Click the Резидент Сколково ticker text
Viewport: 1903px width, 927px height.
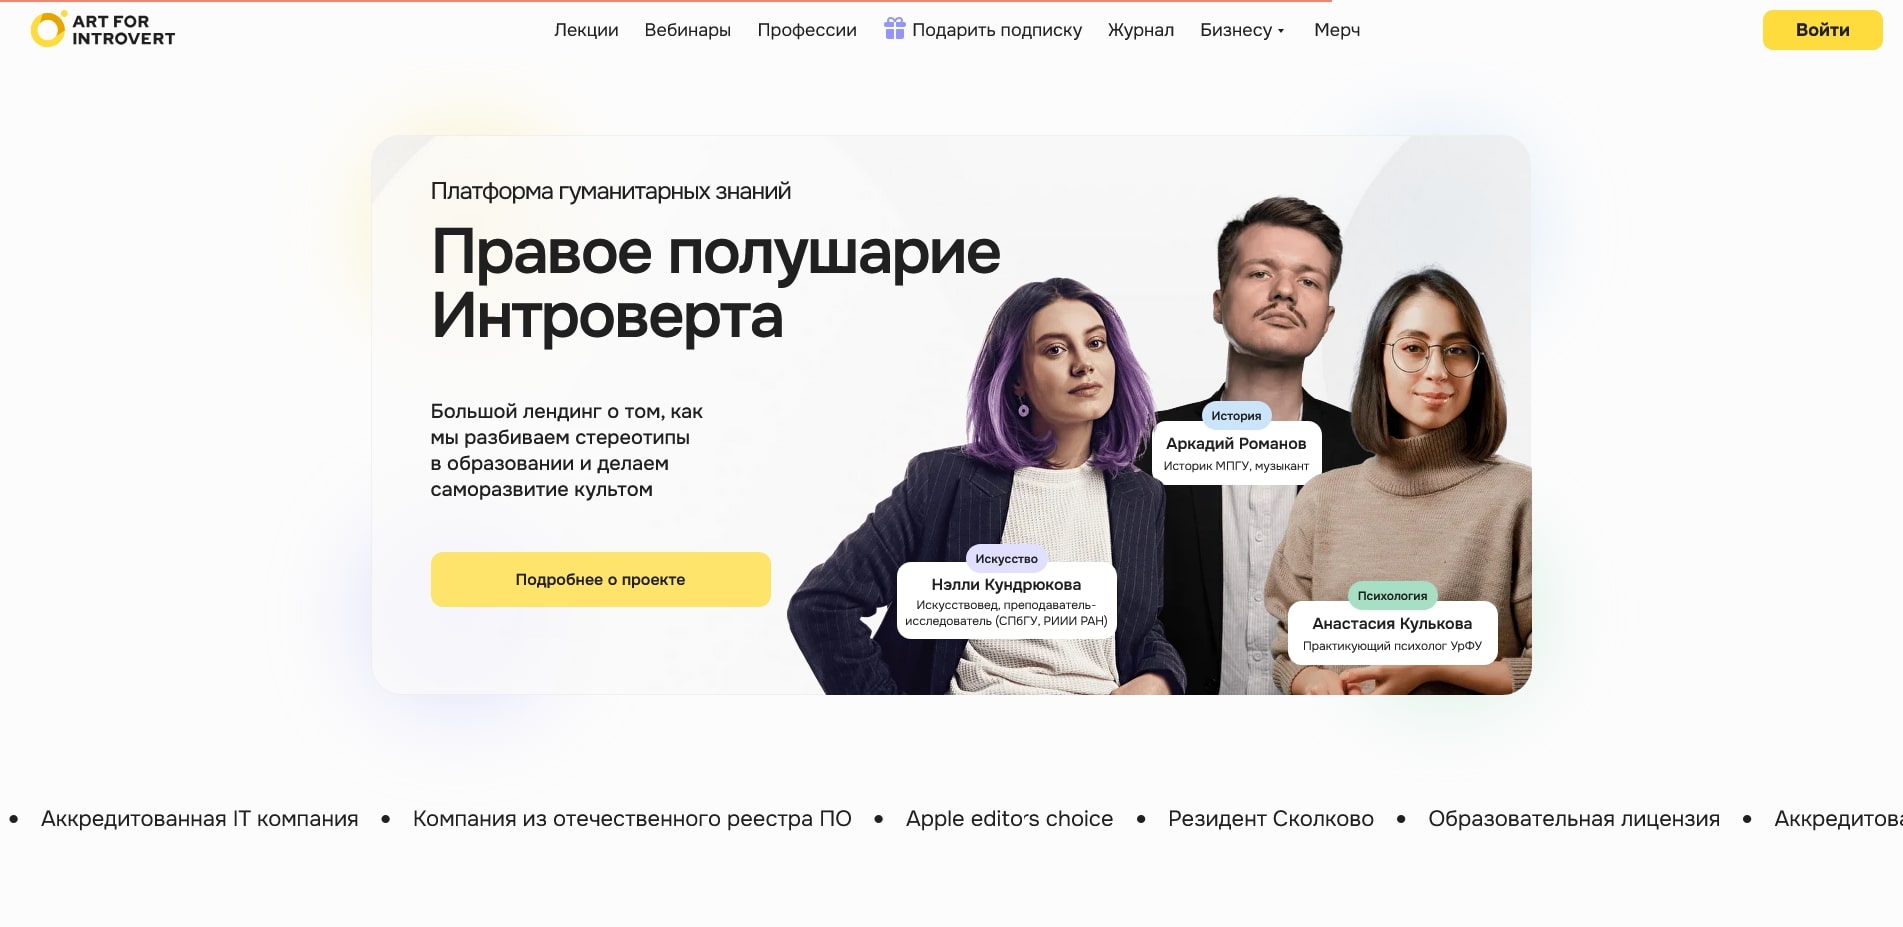1270,818
